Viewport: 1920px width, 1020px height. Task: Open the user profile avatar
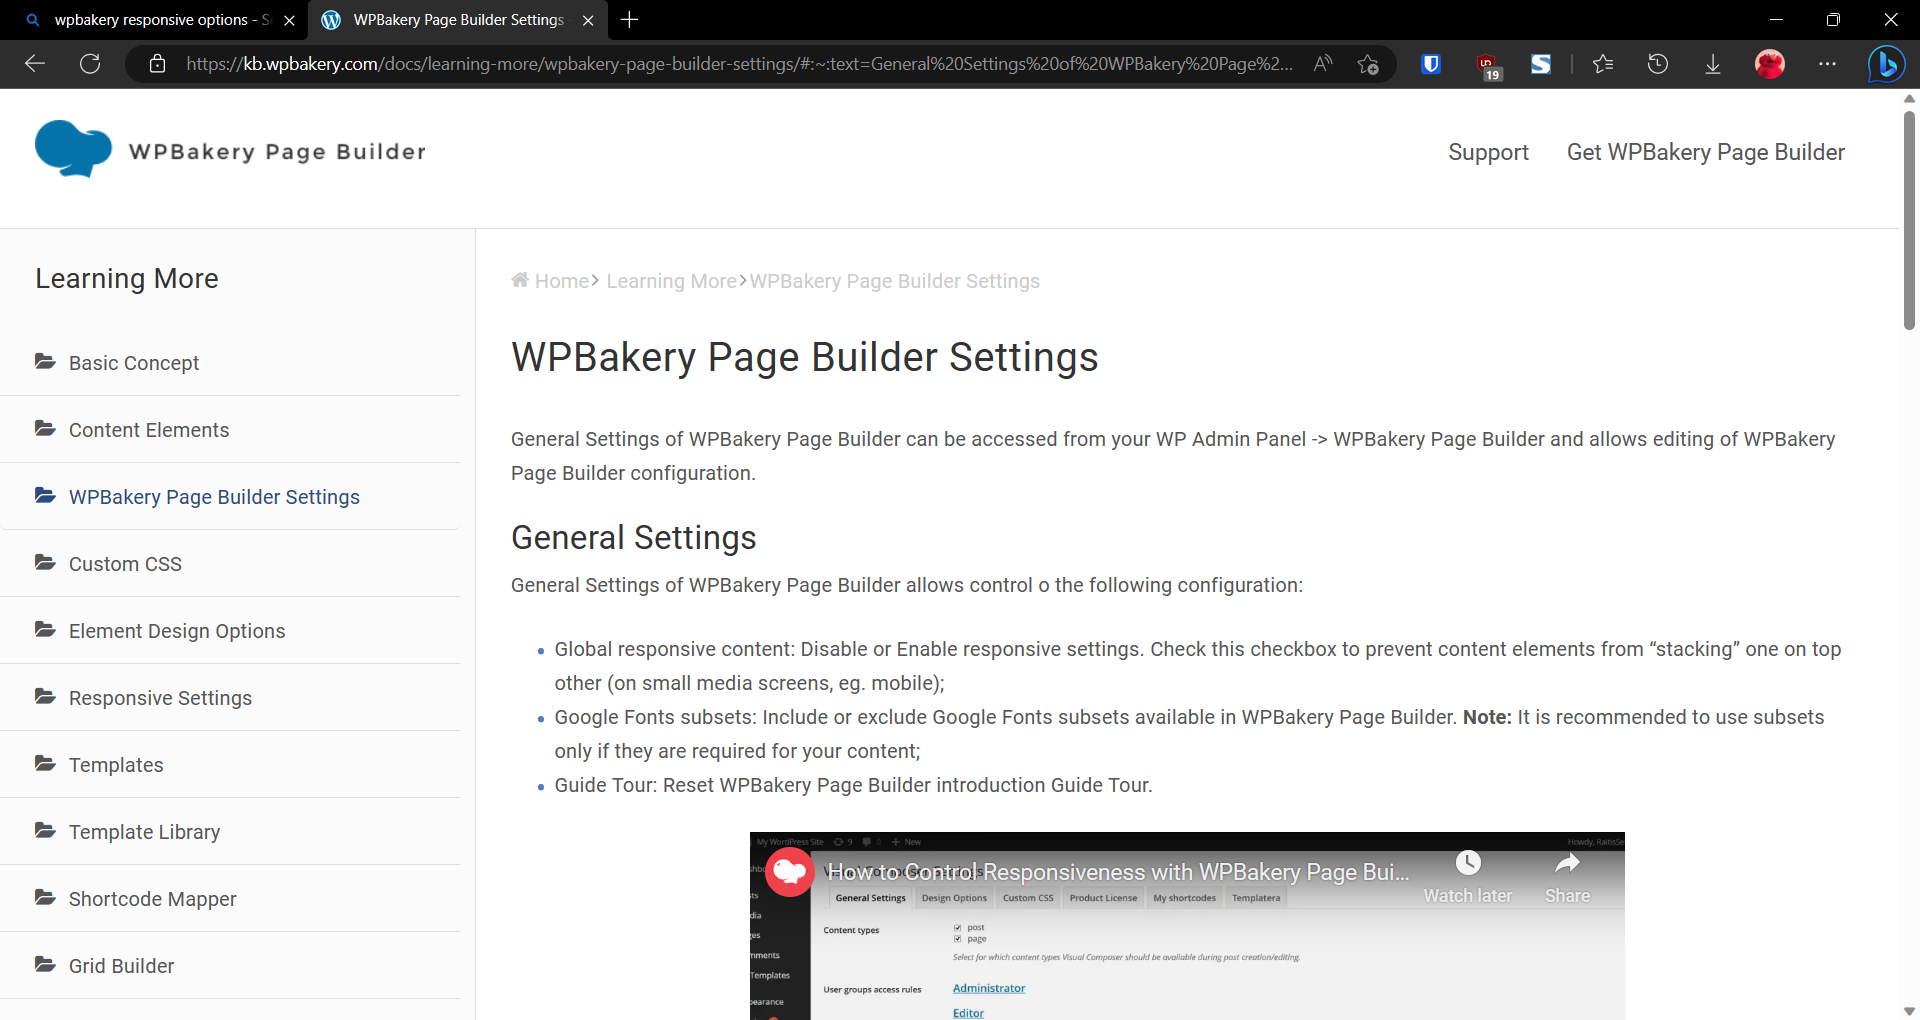[x=1770, y=64]
